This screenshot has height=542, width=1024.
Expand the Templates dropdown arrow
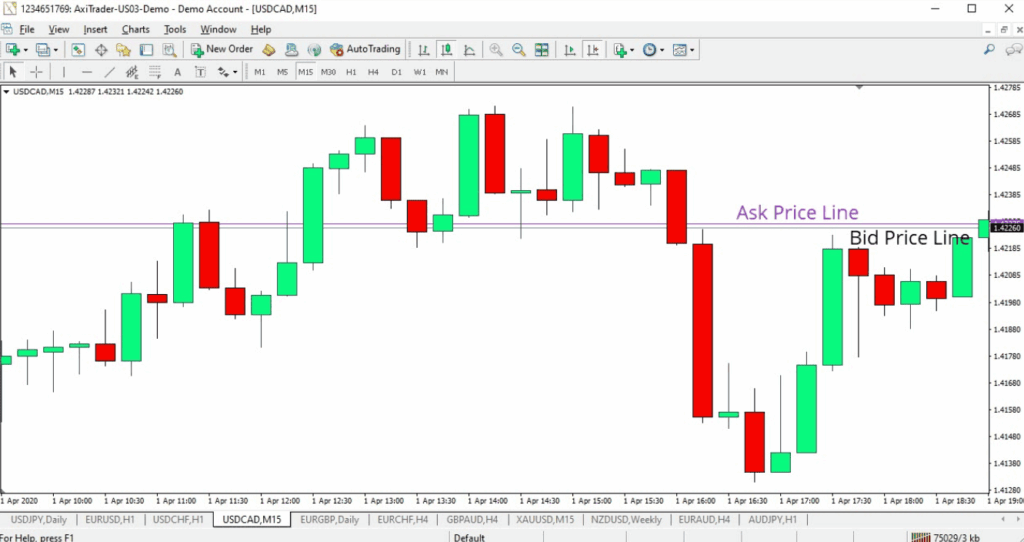tap(692, 50)
